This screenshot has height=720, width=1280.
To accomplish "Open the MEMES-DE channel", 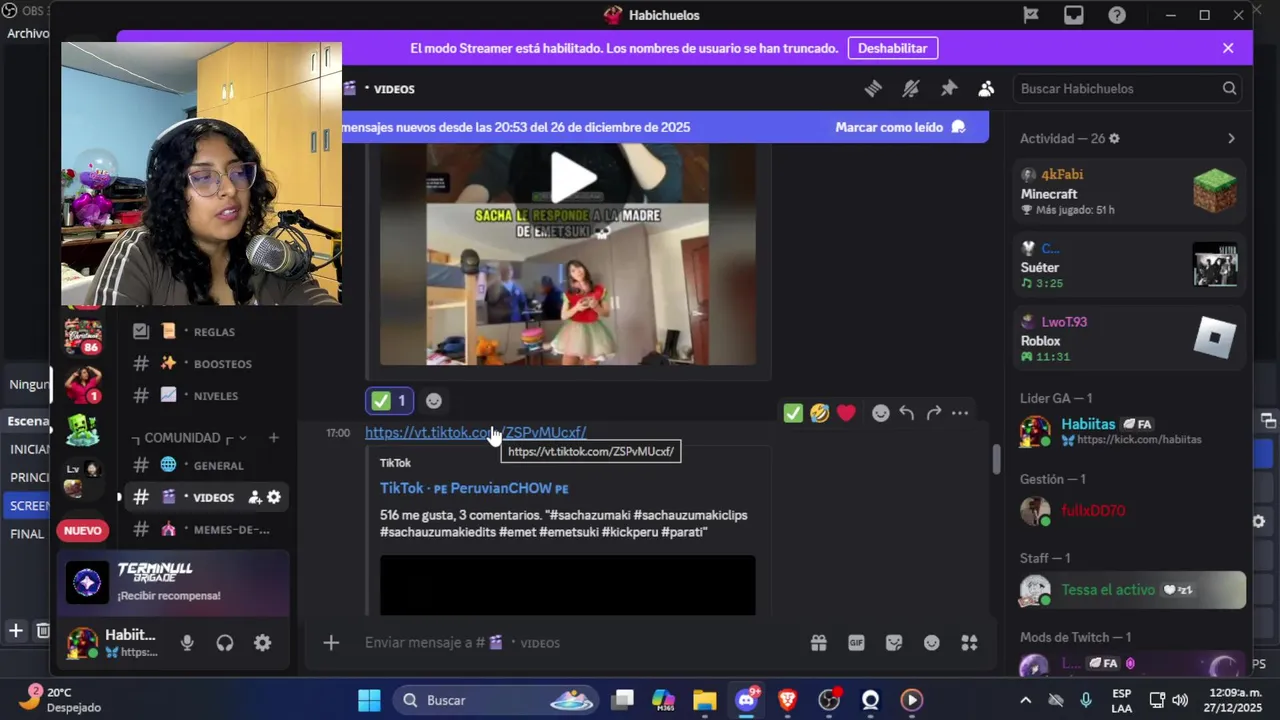I will (208, 529).
